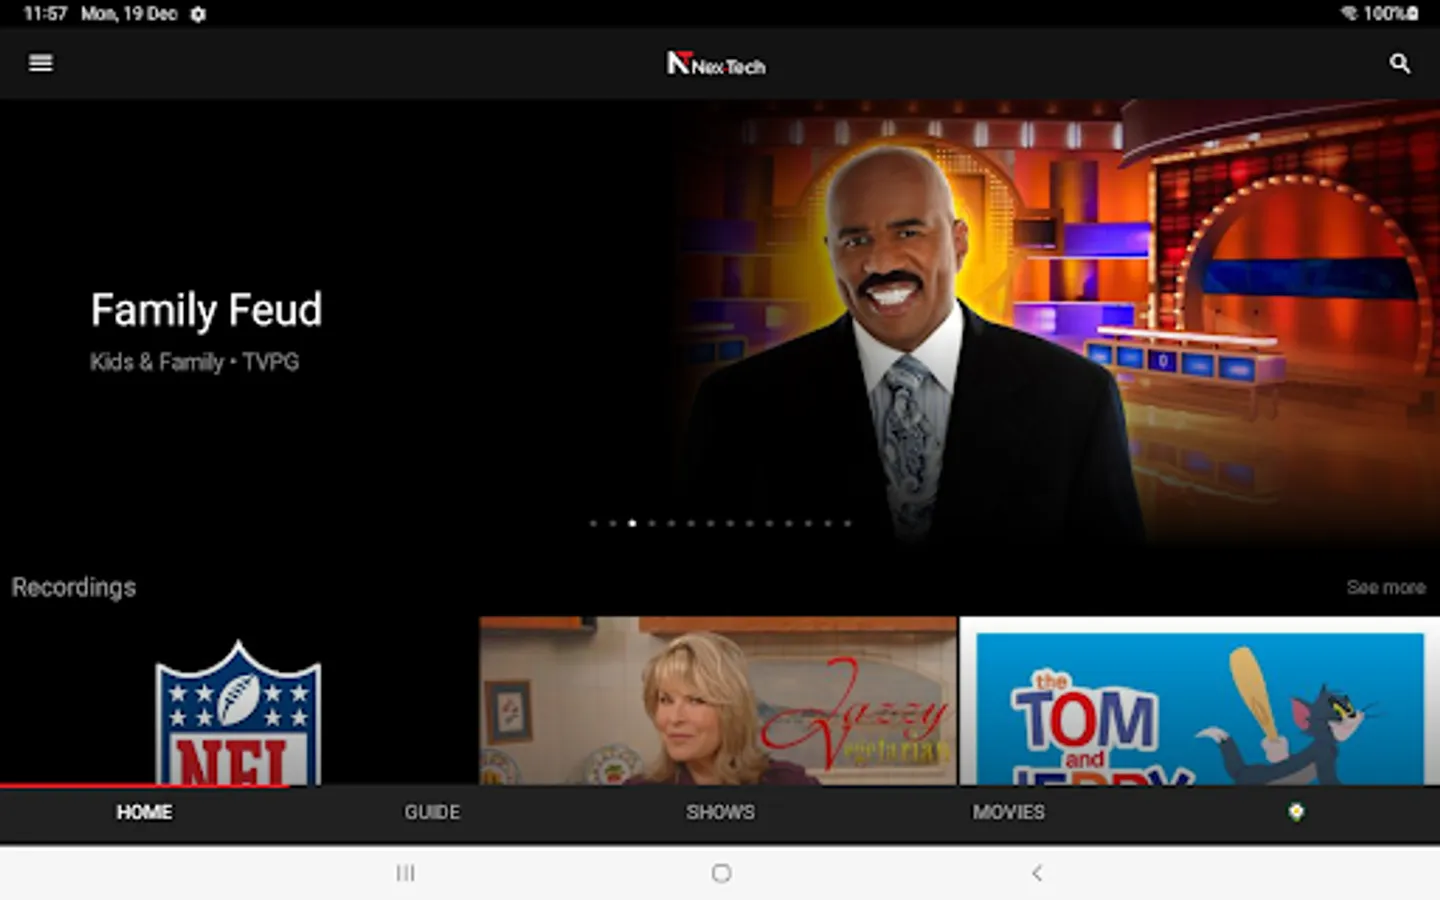Screen dimensions: 1440x900
Task: Switch to the Guide tab
Action: coord(432,812)
